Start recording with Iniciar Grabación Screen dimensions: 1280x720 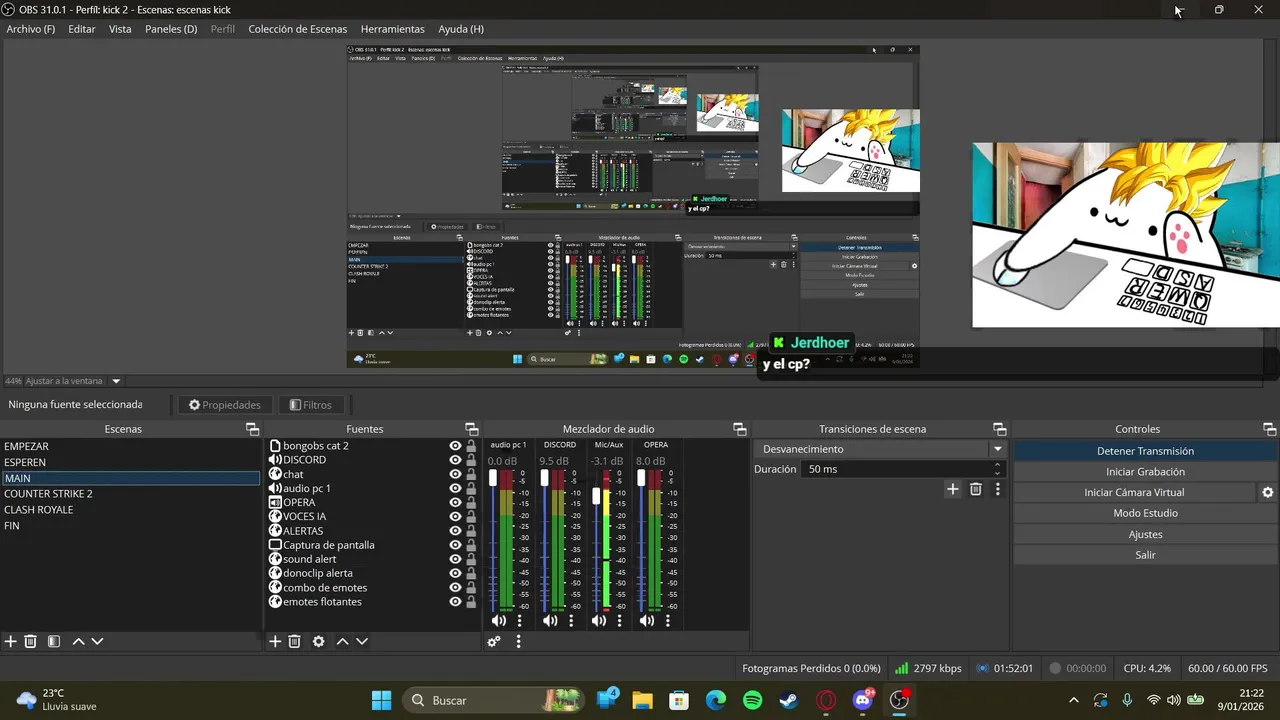(x=1145, y=472)
